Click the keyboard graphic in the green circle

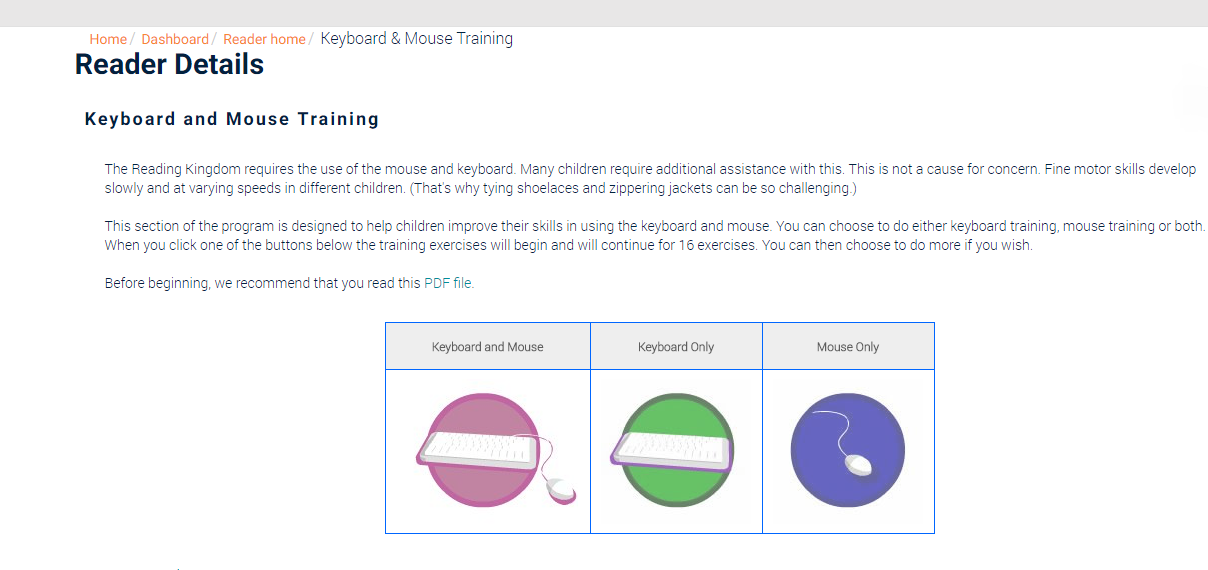[x=672, y=452]
